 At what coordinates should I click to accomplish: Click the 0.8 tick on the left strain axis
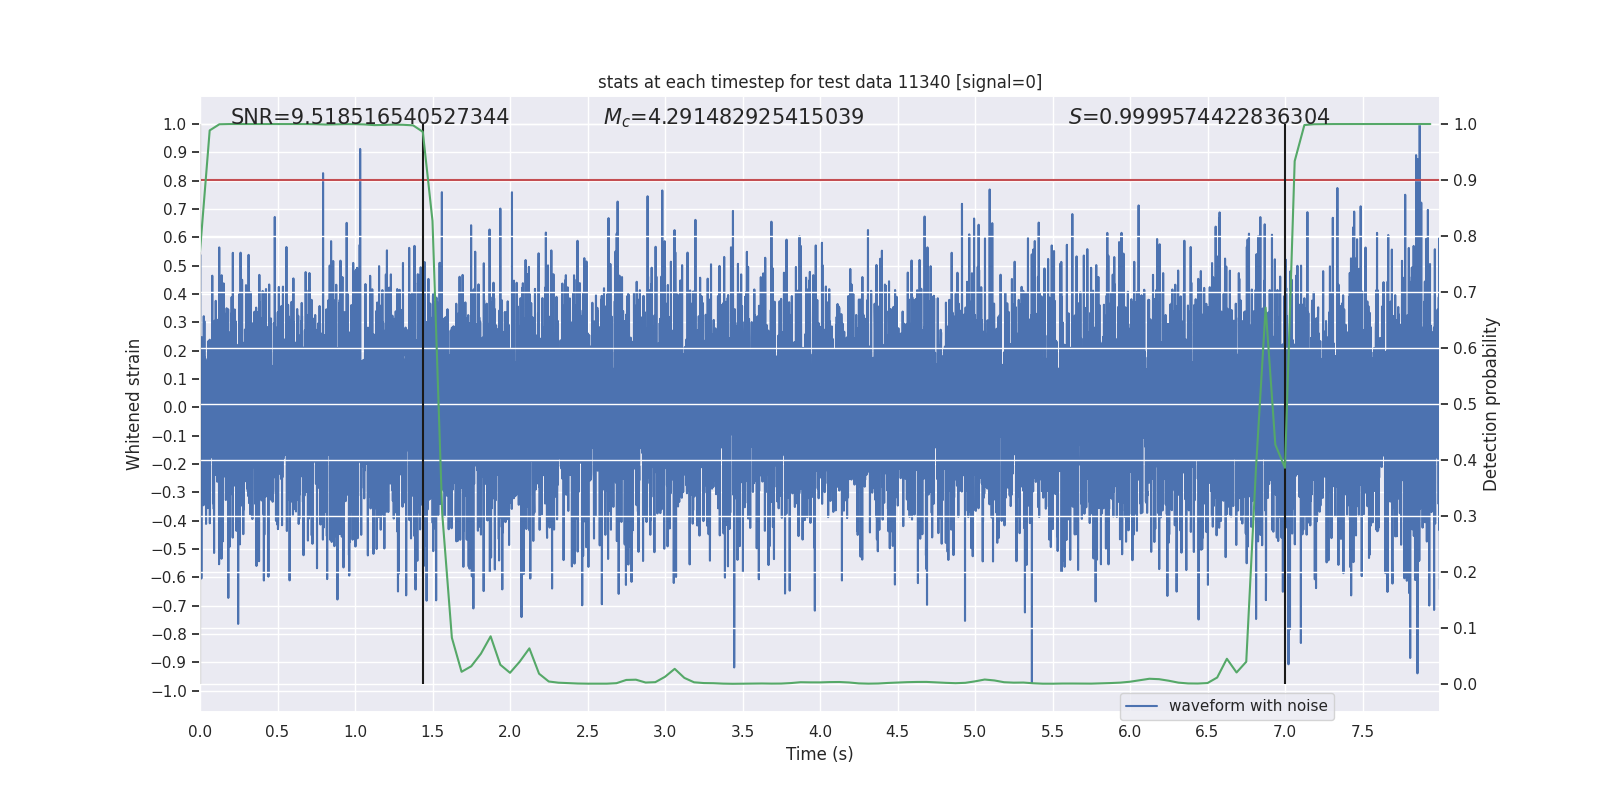pyautogui.click(x=175, y=181)
